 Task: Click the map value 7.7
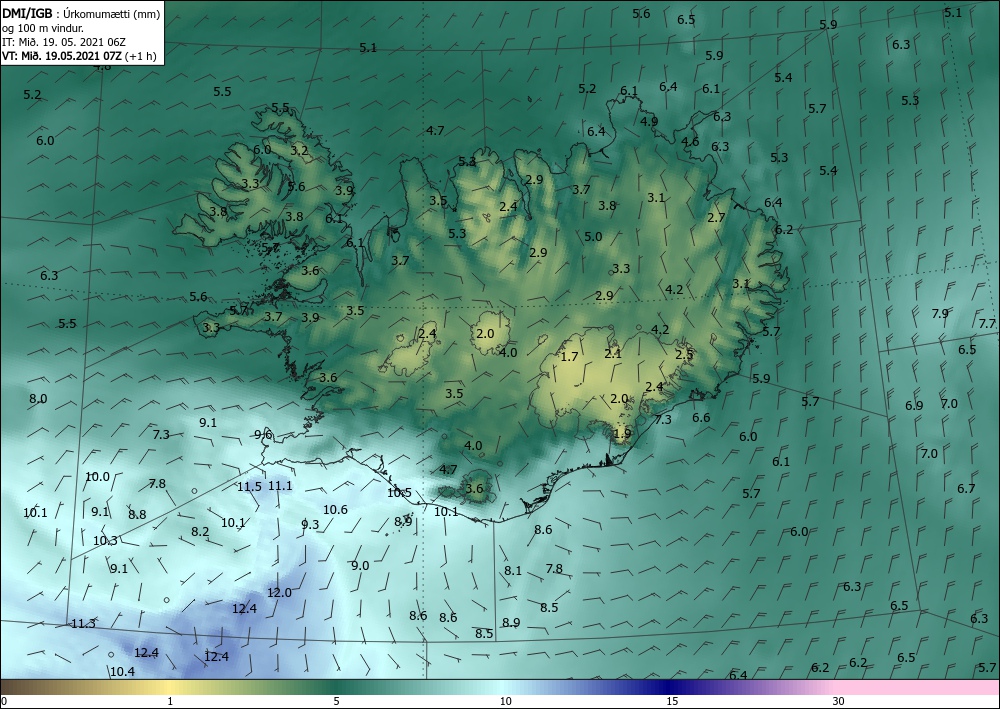coord(987,323)
